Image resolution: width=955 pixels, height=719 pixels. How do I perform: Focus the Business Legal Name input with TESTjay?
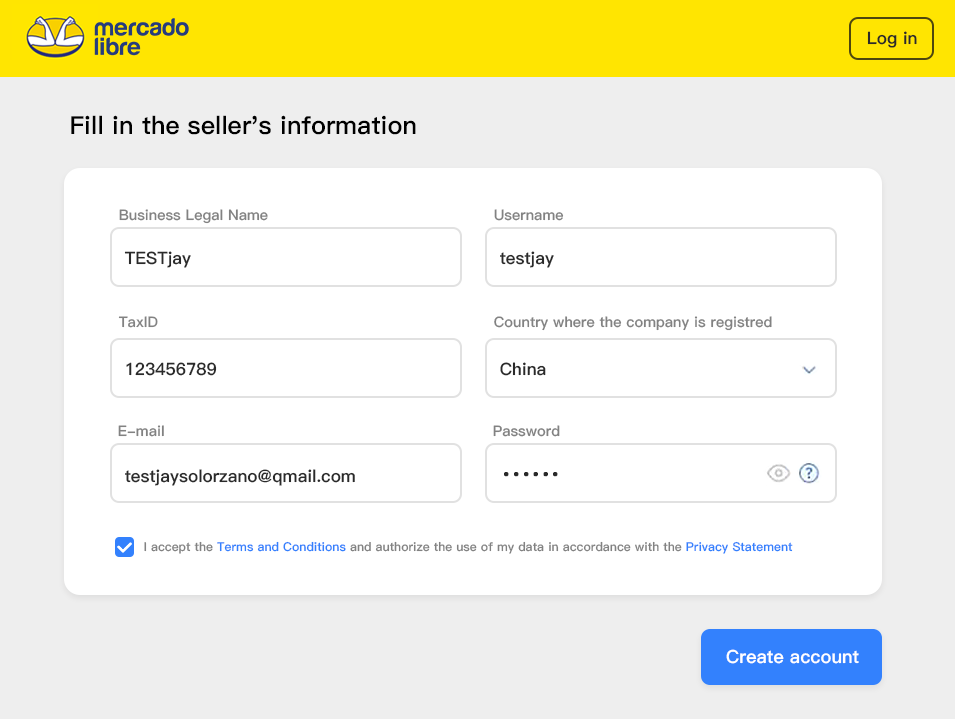click(x=285, y=258)
